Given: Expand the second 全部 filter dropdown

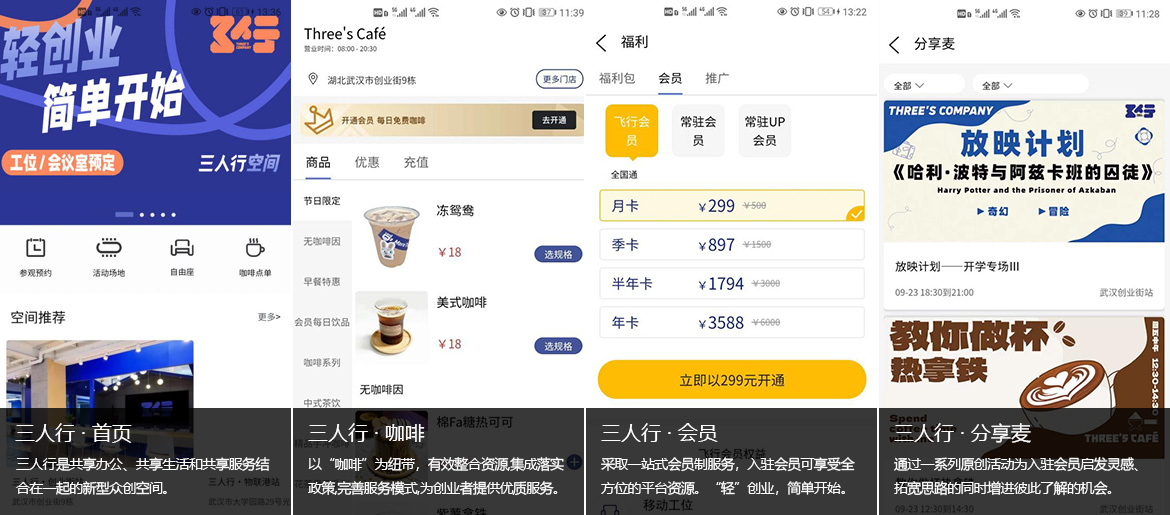Looking at the screenshot, I should [1030, 85].
